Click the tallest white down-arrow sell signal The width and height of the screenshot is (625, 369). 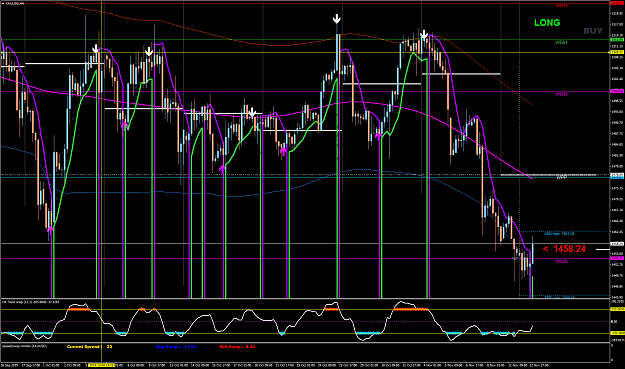coord(337,19)
